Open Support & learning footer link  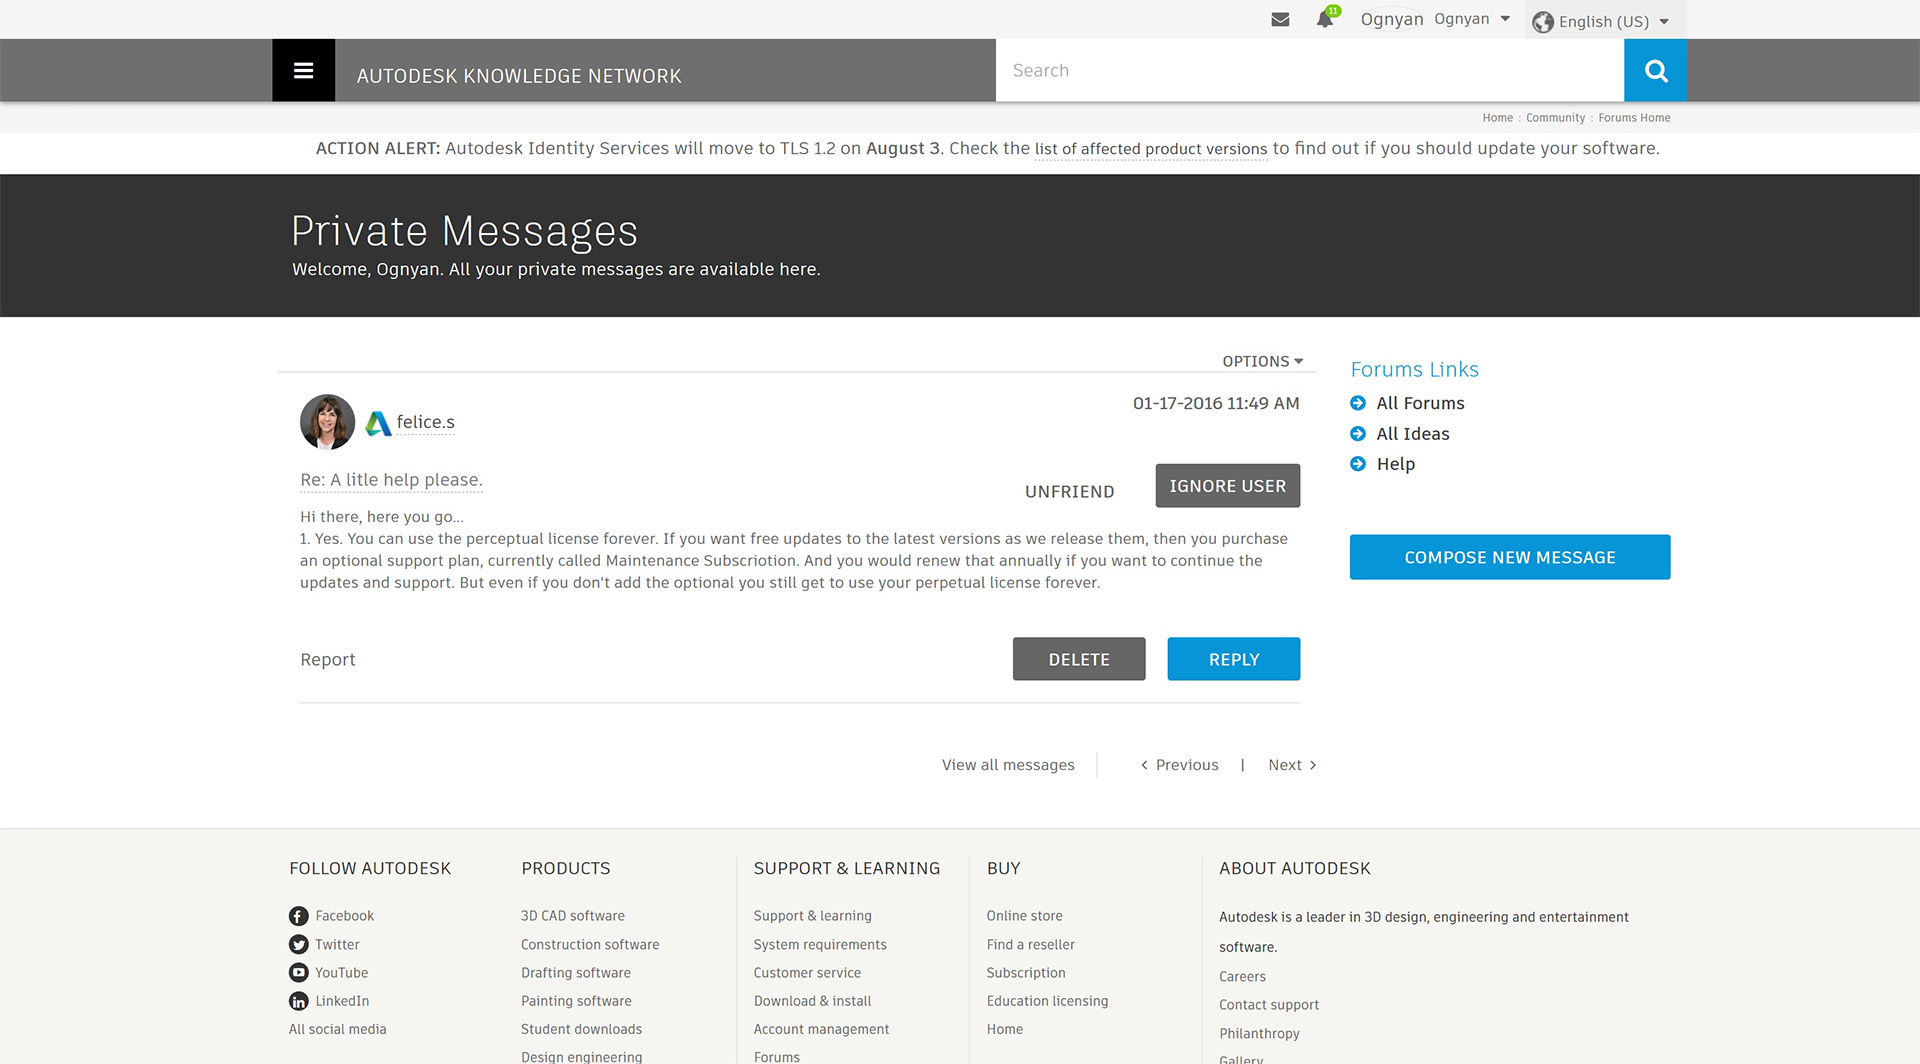[812, 916]
